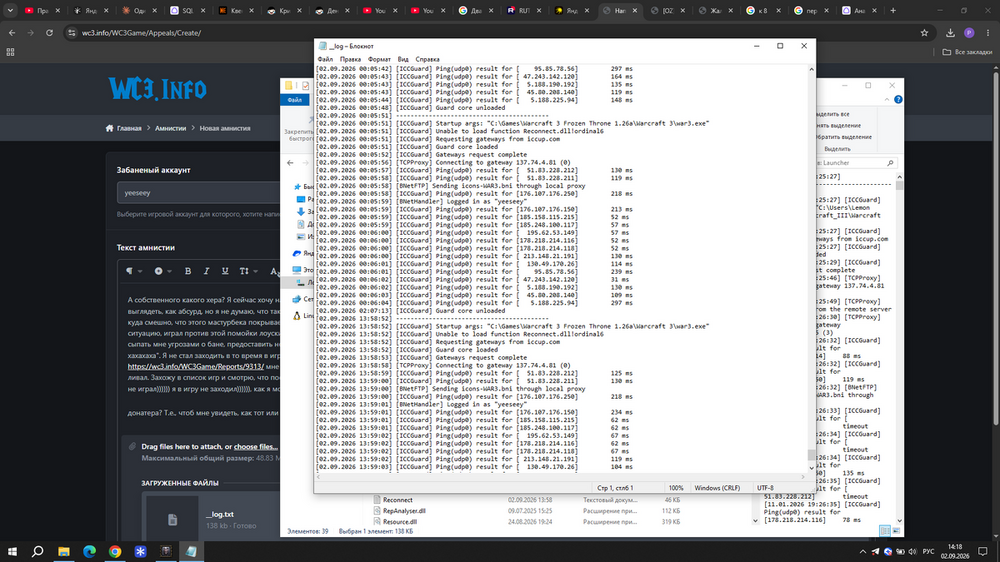Open File Explorer from taskbar
This screenshot has height=562, width=1000.
(x=64, y=551)
